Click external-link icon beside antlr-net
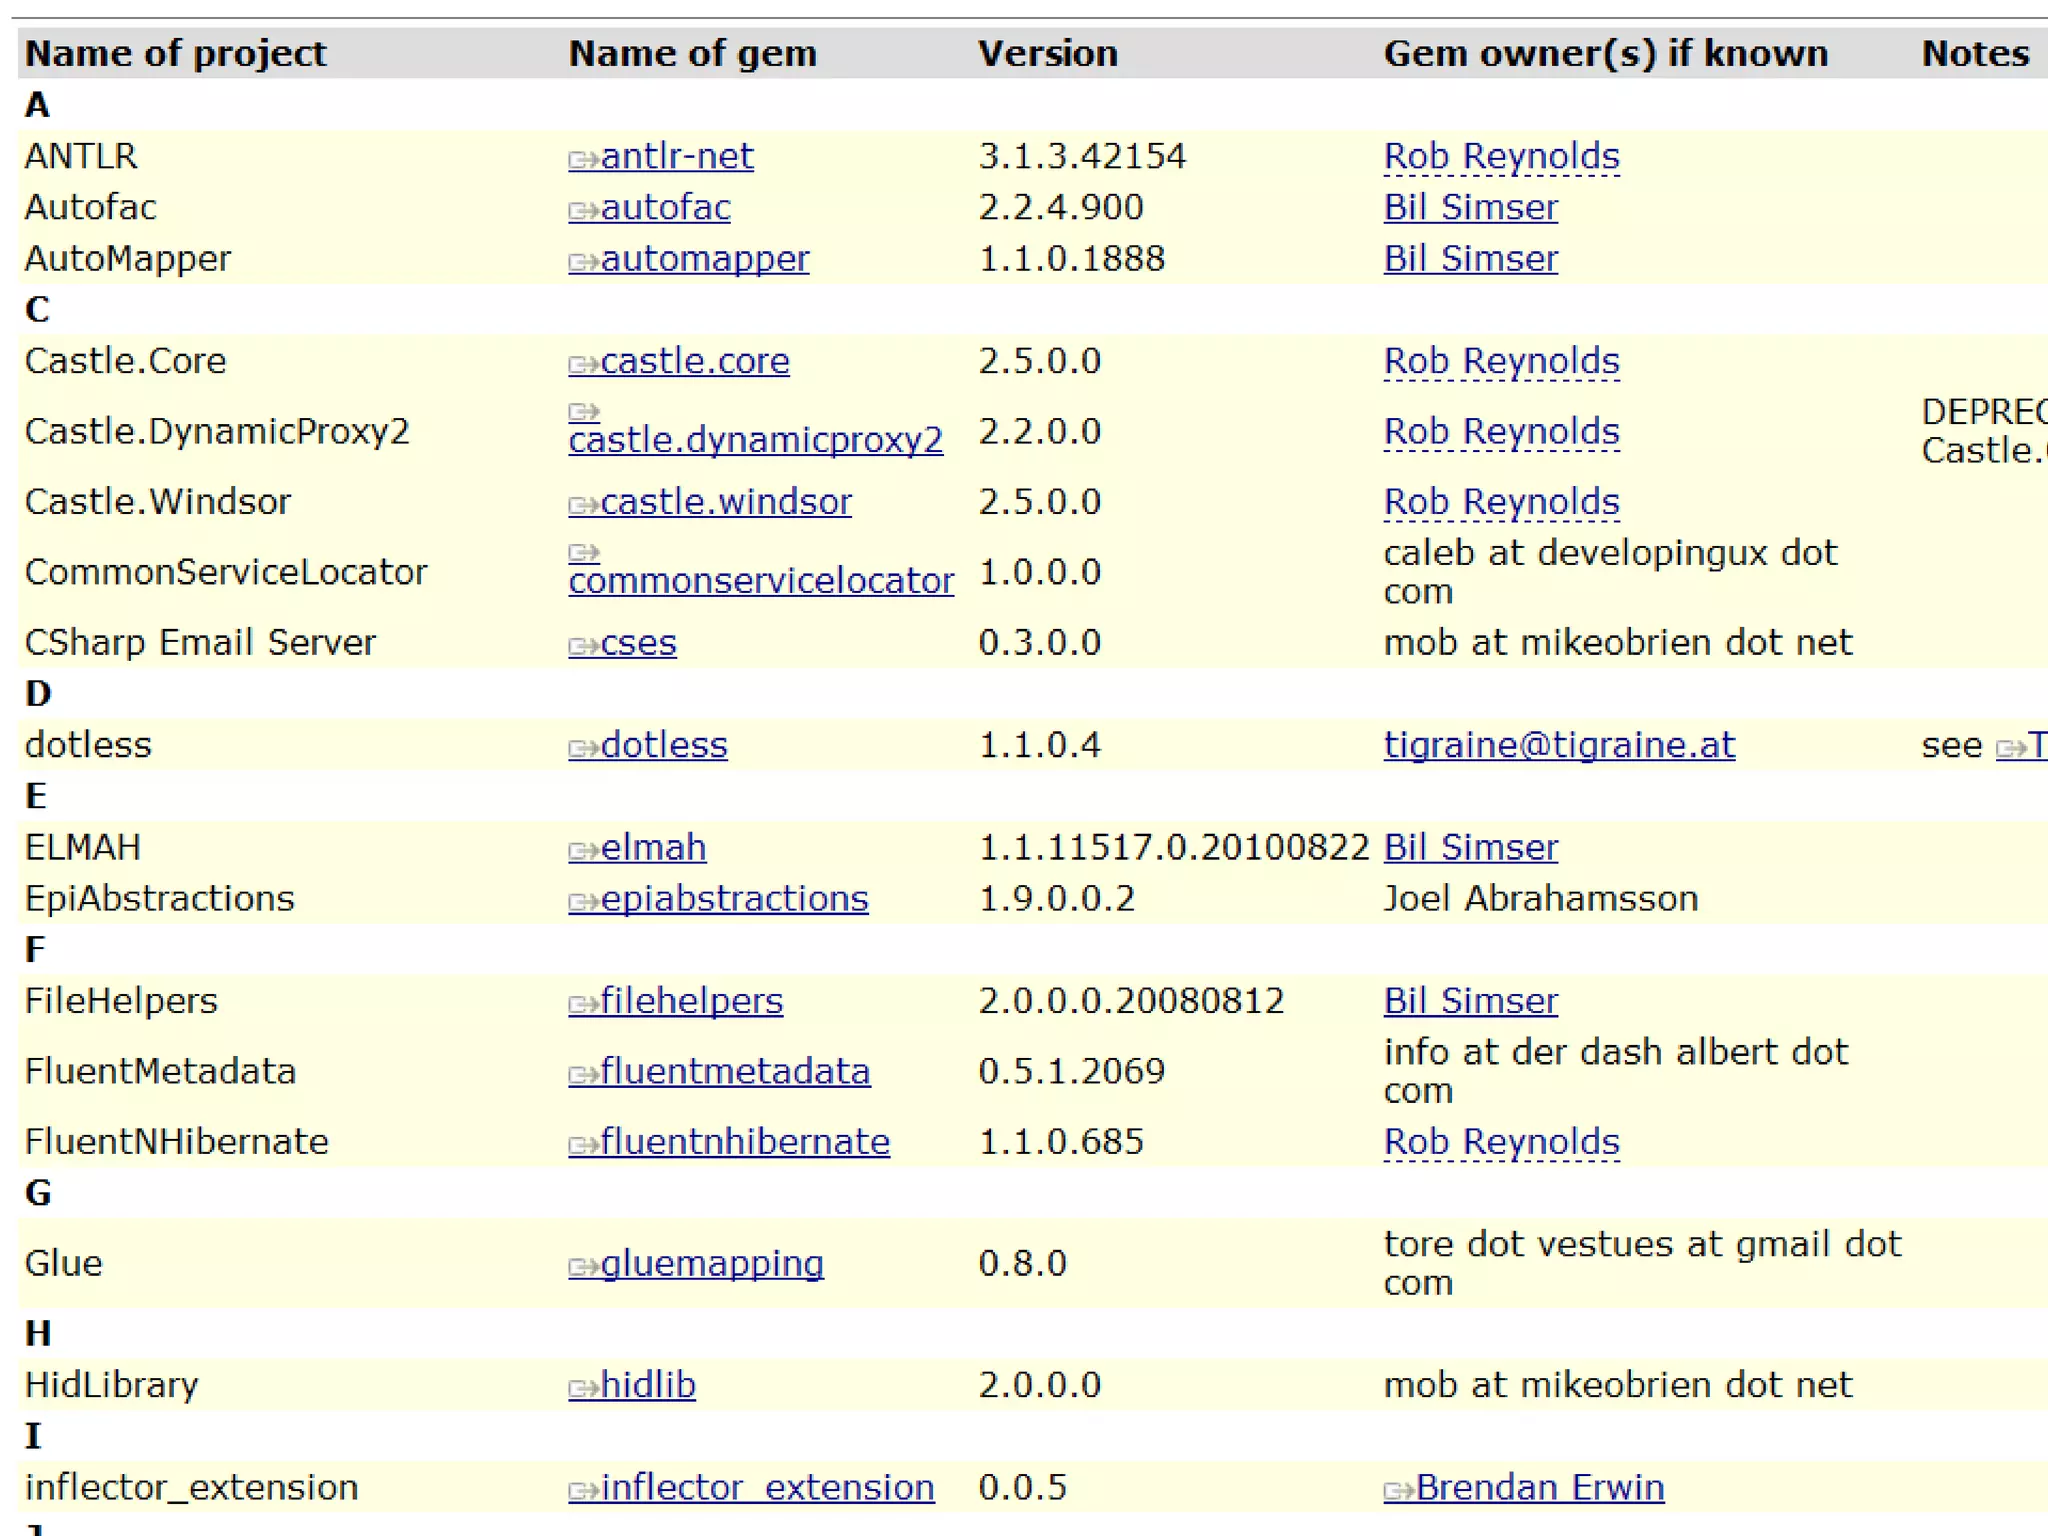This screenshot has width=2048, height=1536. point(583,159)
